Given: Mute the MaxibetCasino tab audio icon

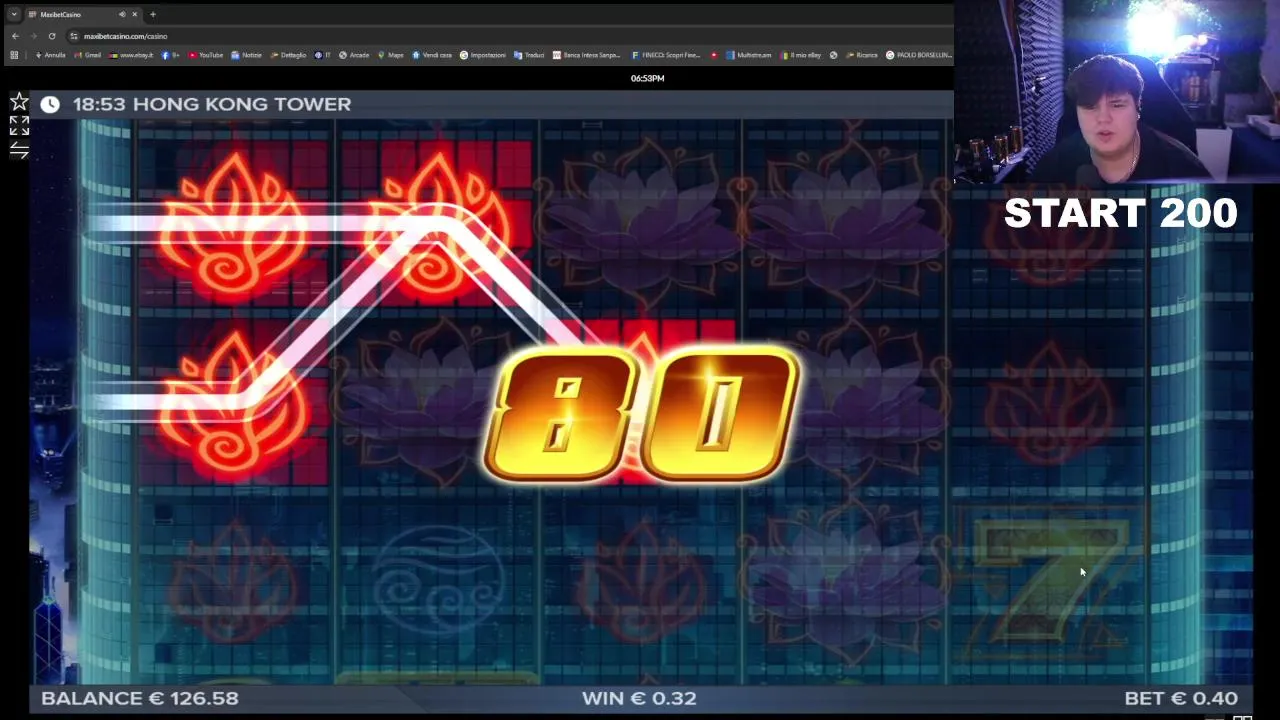Looking at the screenshot, I should 122,14.
